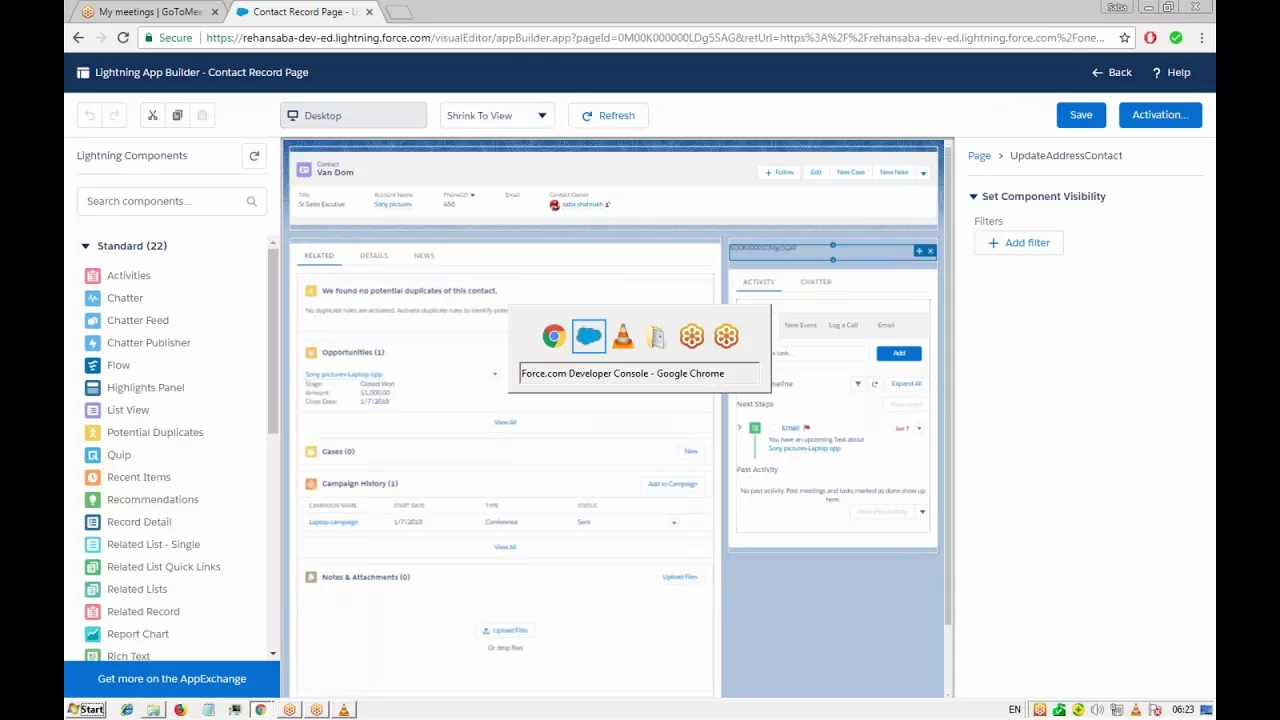
Task: Switch to the Chatter tab
Action: 816,282
